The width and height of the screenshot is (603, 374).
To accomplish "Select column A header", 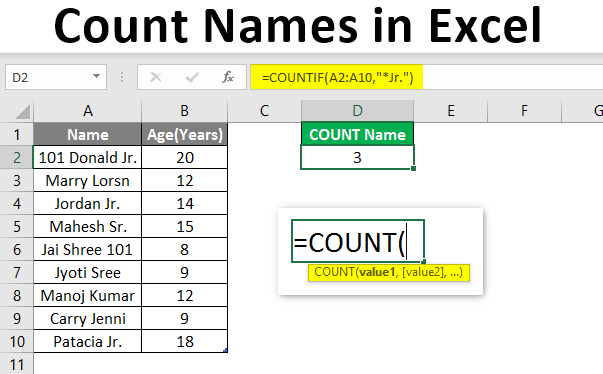I will click(88, 111).
